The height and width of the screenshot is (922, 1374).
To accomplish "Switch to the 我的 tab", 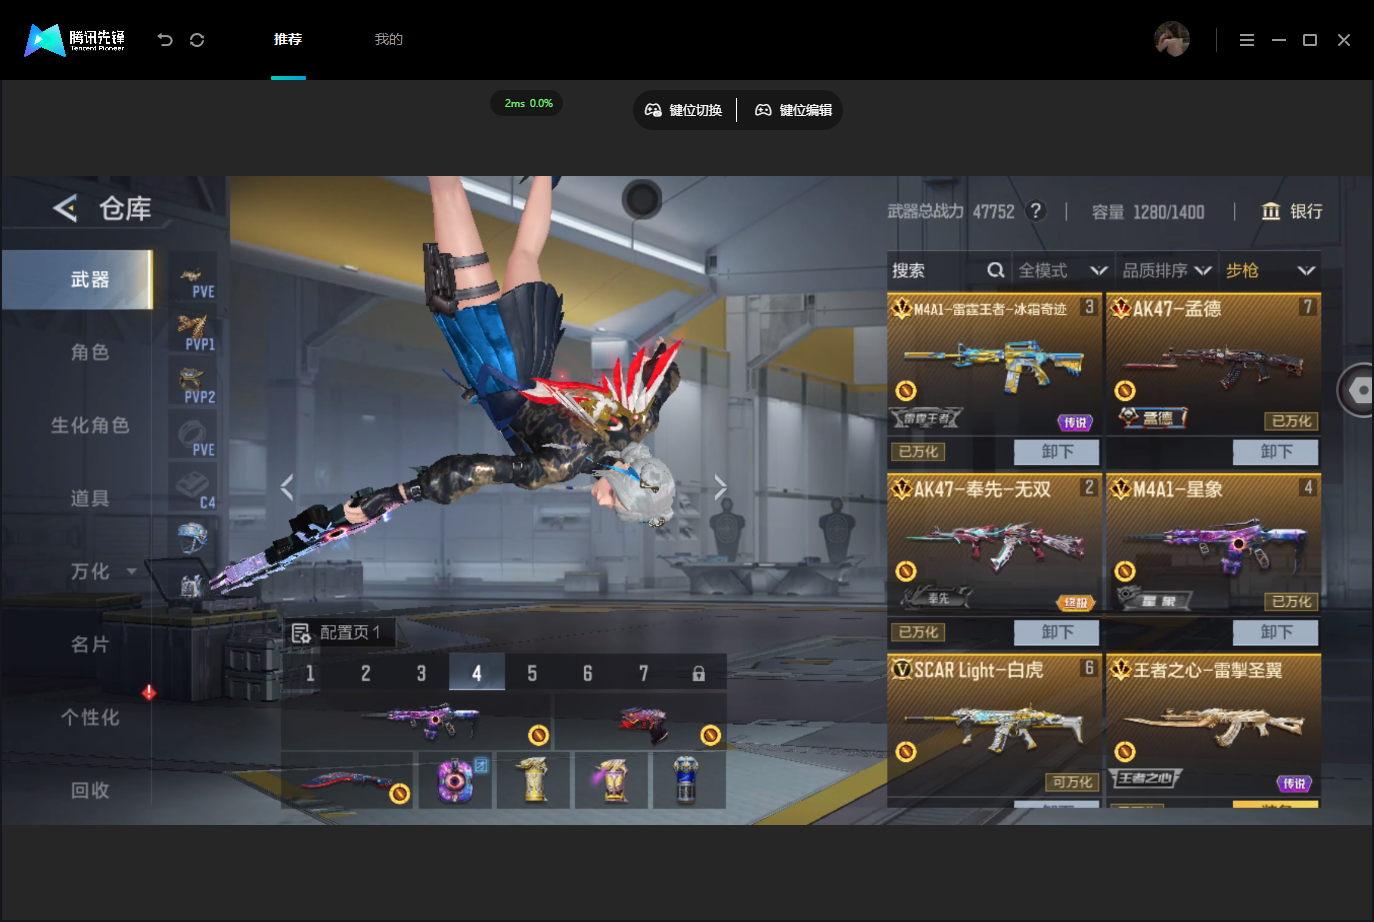I will point(389,39).
